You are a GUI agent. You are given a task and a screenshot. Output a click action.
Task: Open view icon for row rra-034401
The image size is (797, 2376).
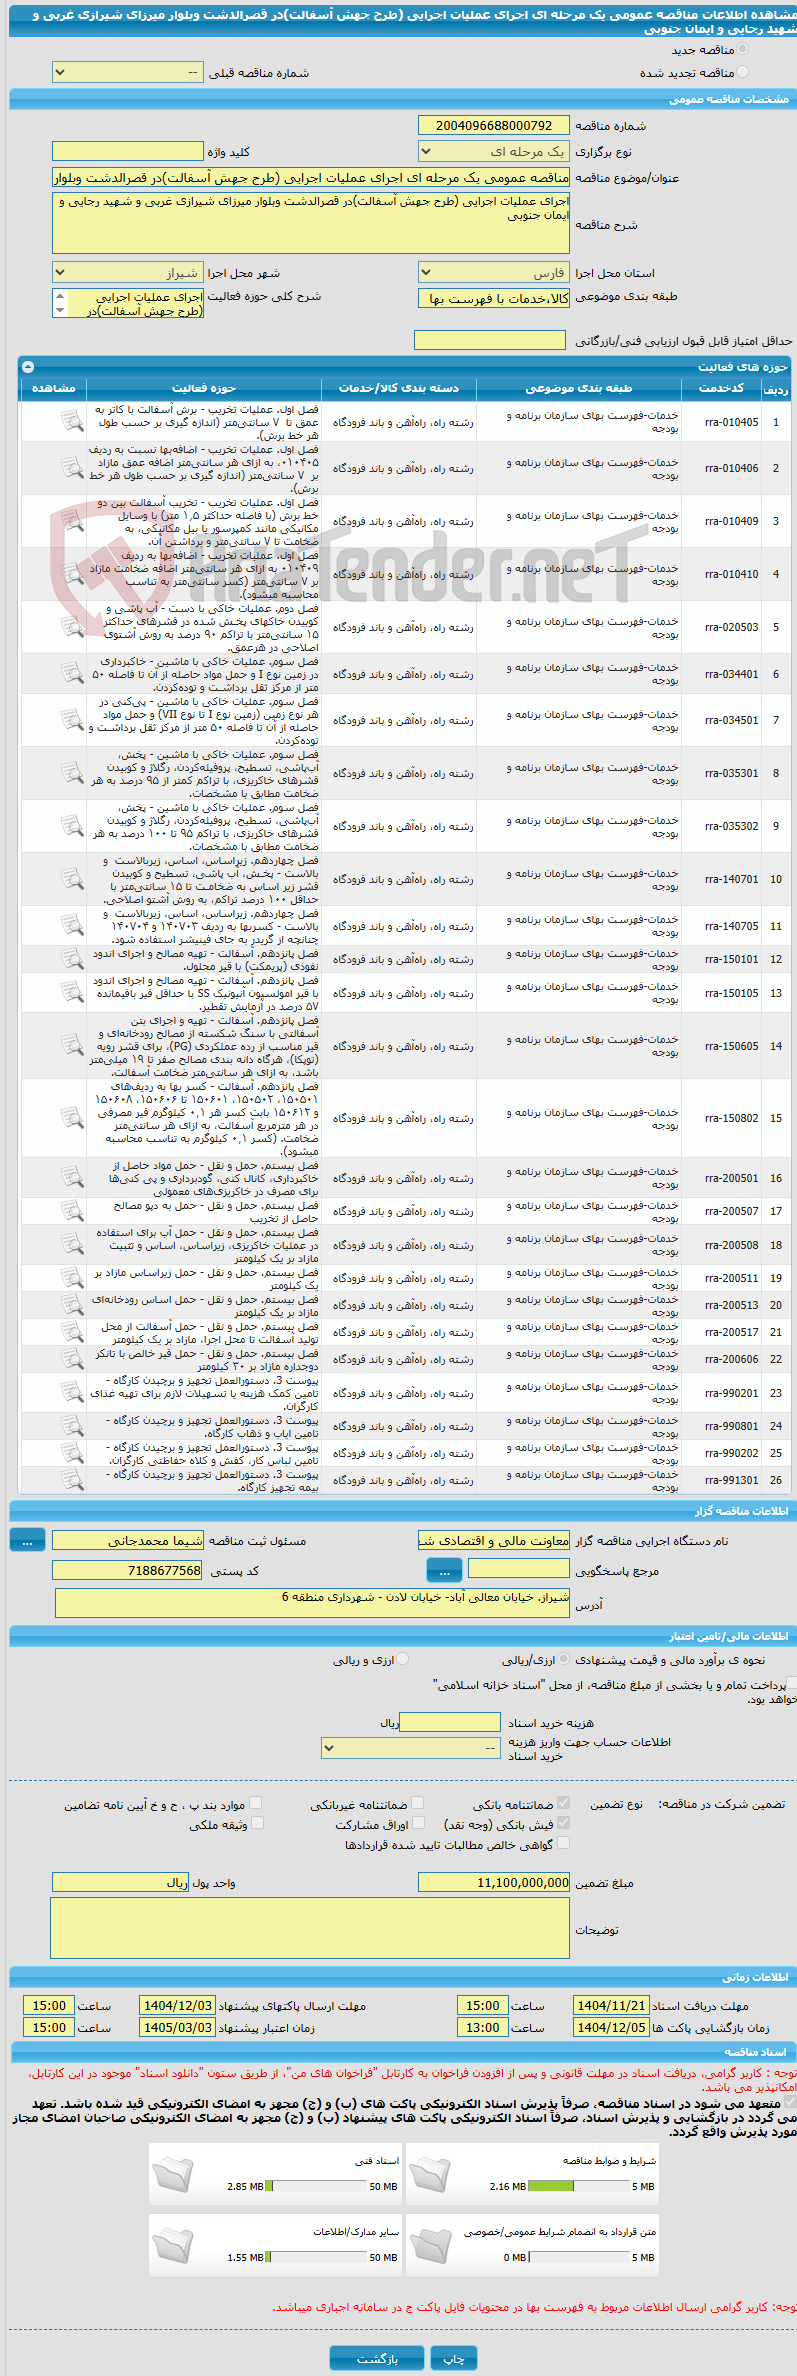(72, 674)
